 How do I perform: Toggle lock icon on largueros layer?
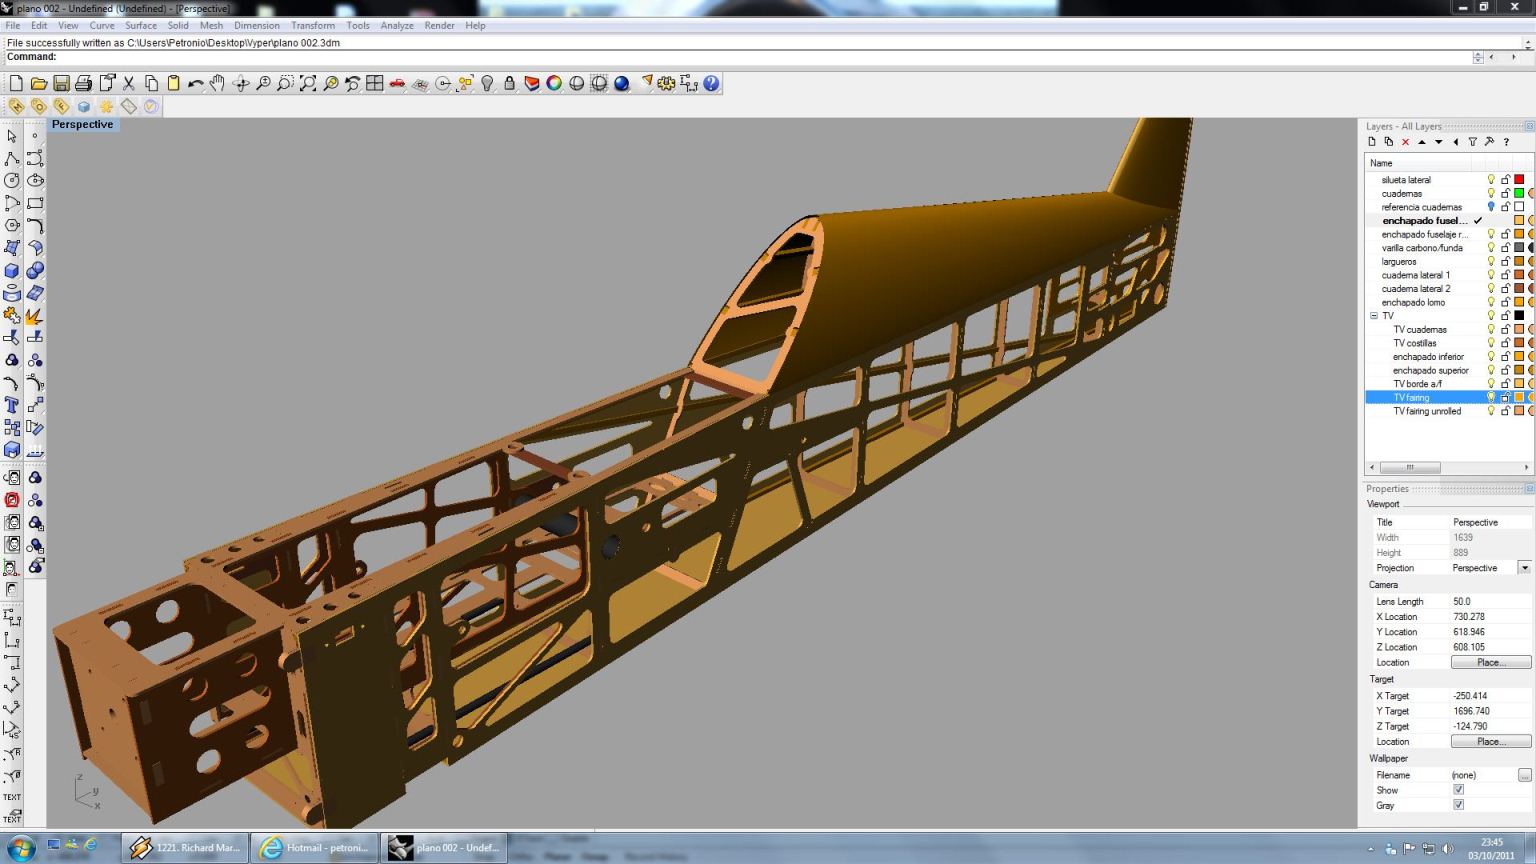(x=1505, y=262)
